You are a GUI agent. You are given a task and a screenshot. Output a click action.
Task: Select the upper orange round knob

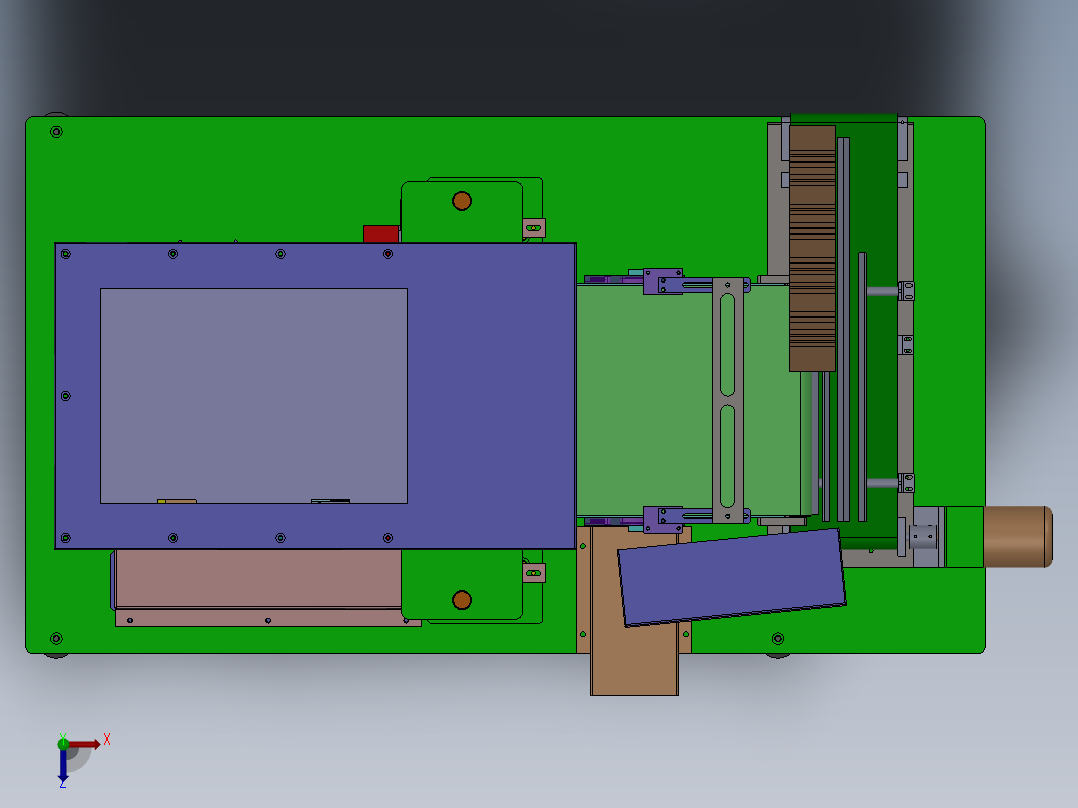(462, 201)
